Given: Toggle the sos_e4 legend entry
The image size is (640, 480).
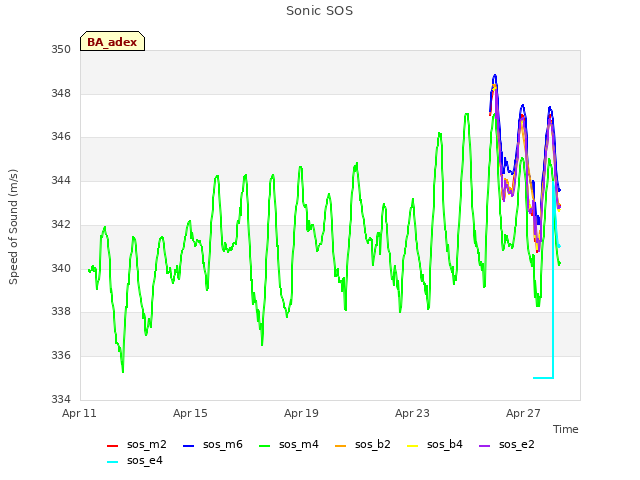Looking at the screenshot, I should point(135,461).
